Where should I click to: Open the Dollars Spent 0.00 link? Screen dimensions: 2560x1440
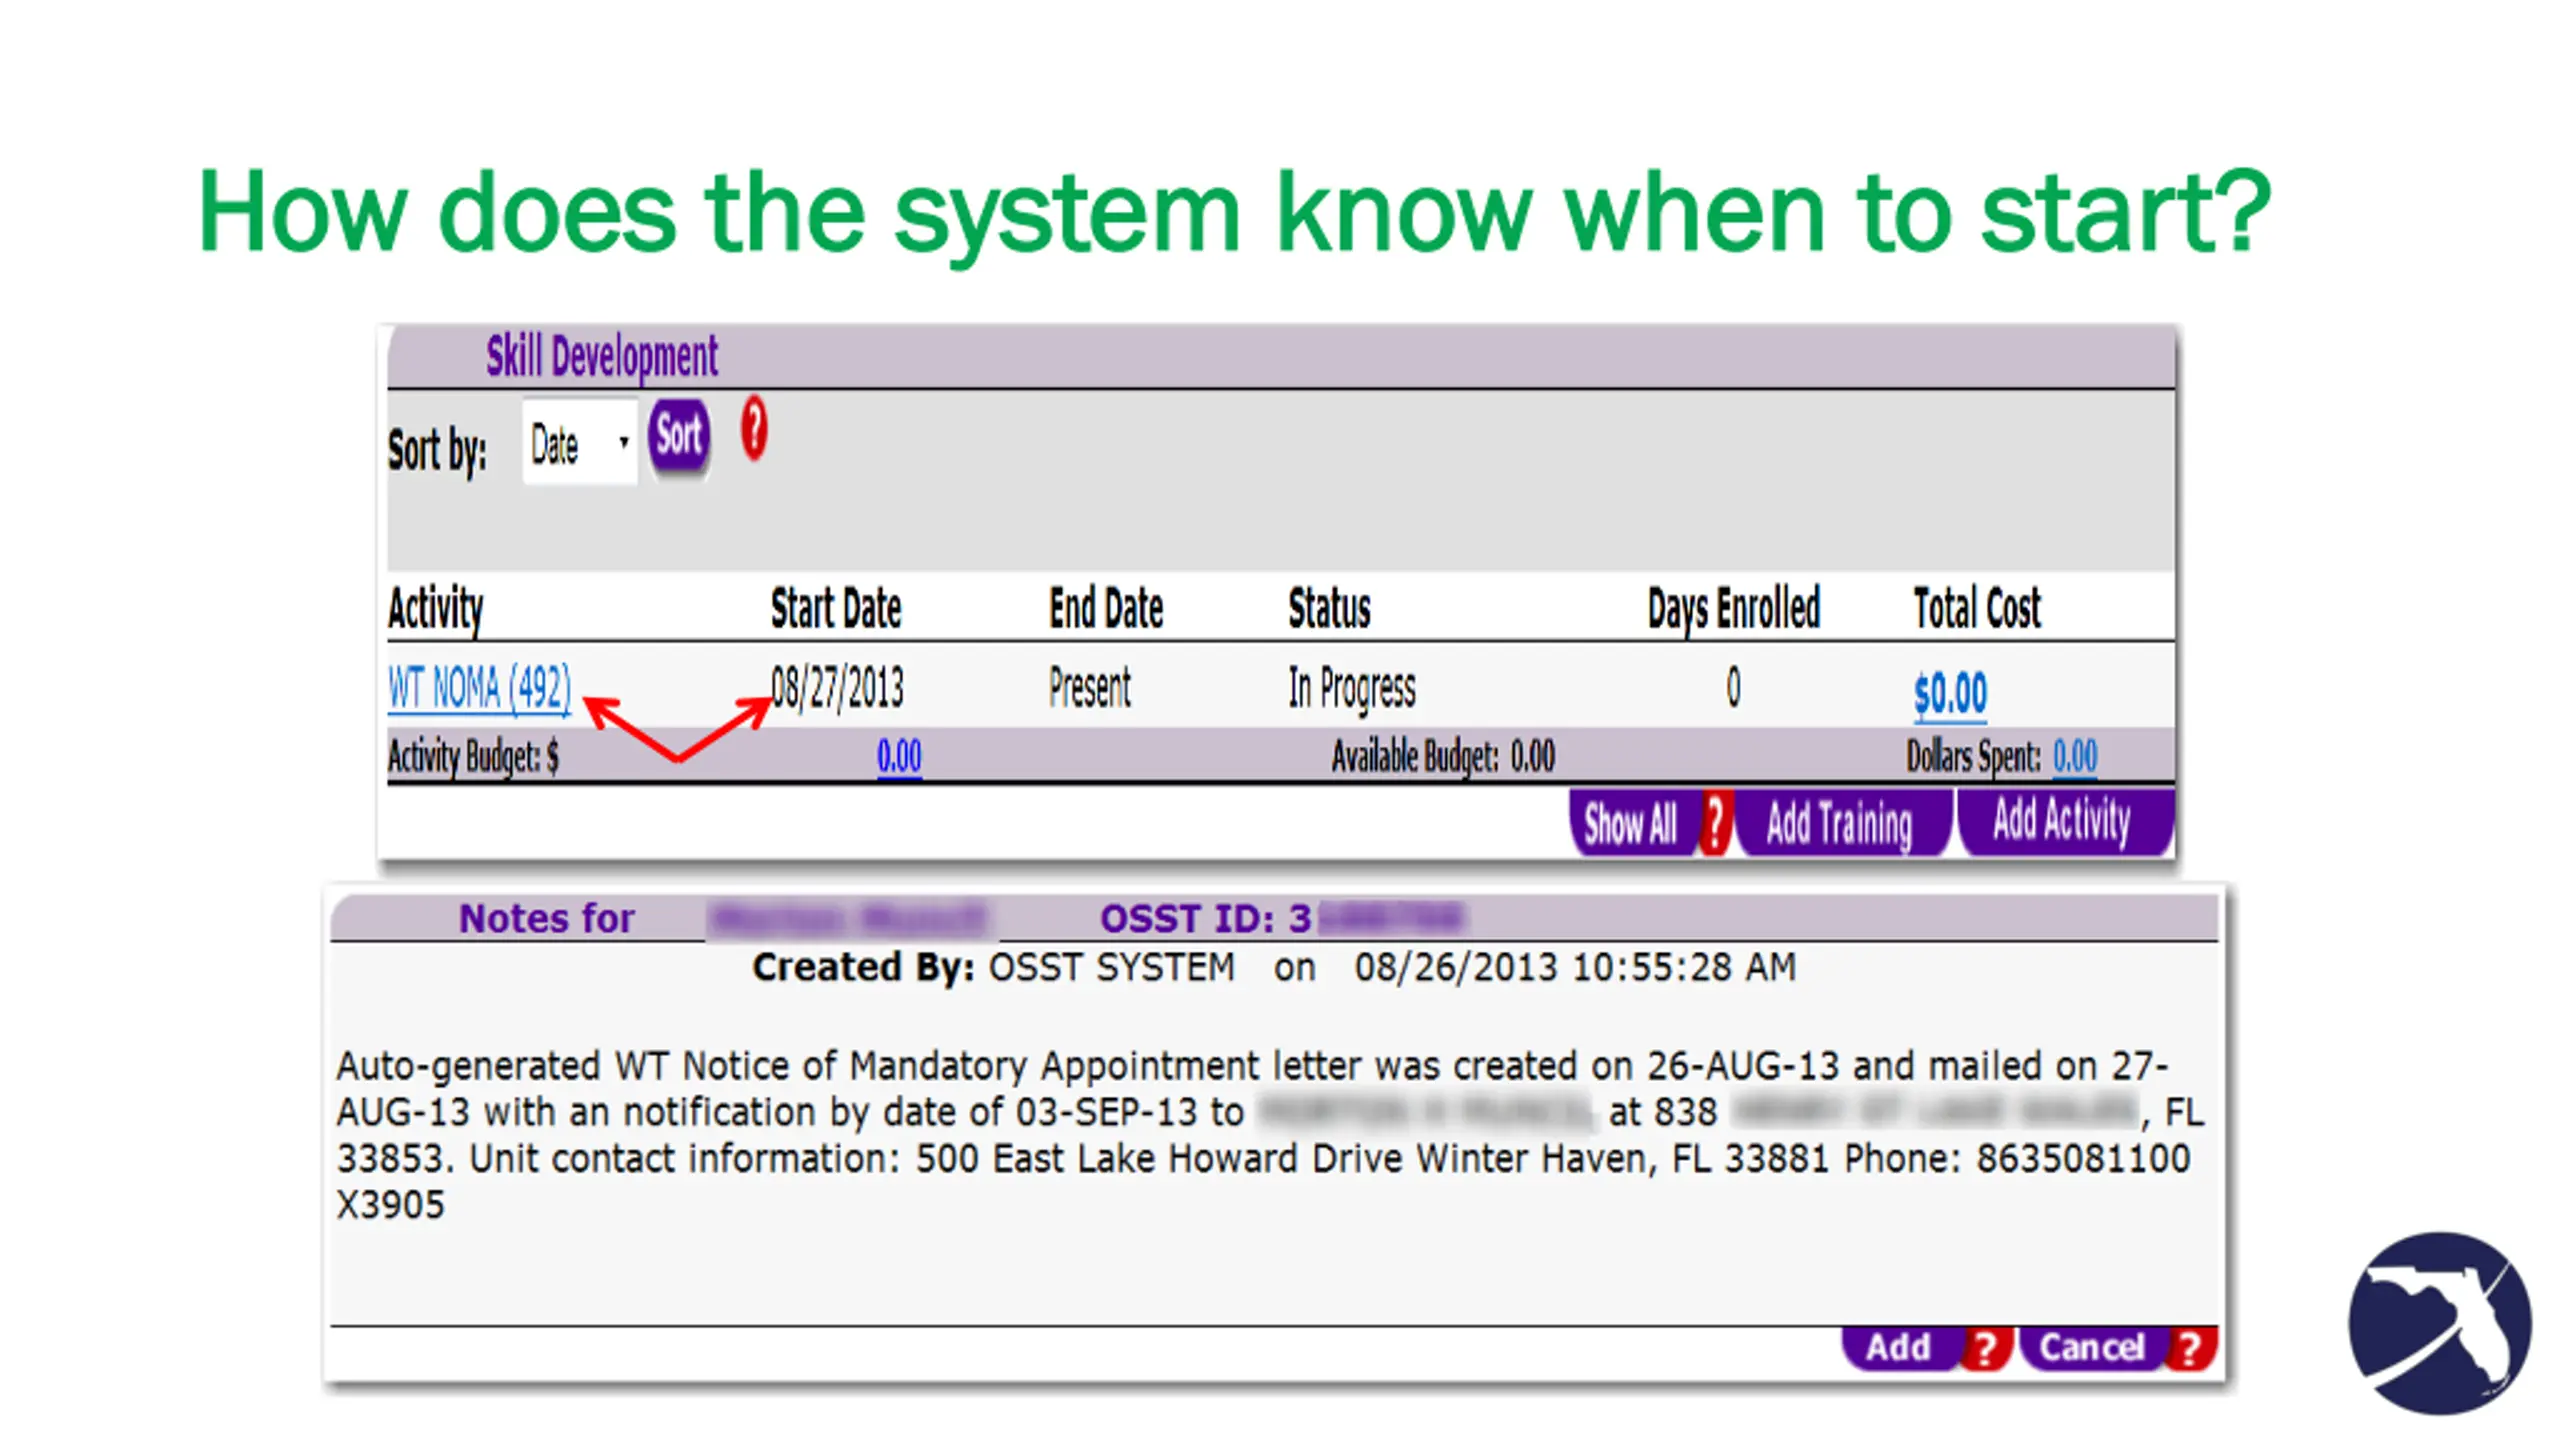[x=2075, y=756]
